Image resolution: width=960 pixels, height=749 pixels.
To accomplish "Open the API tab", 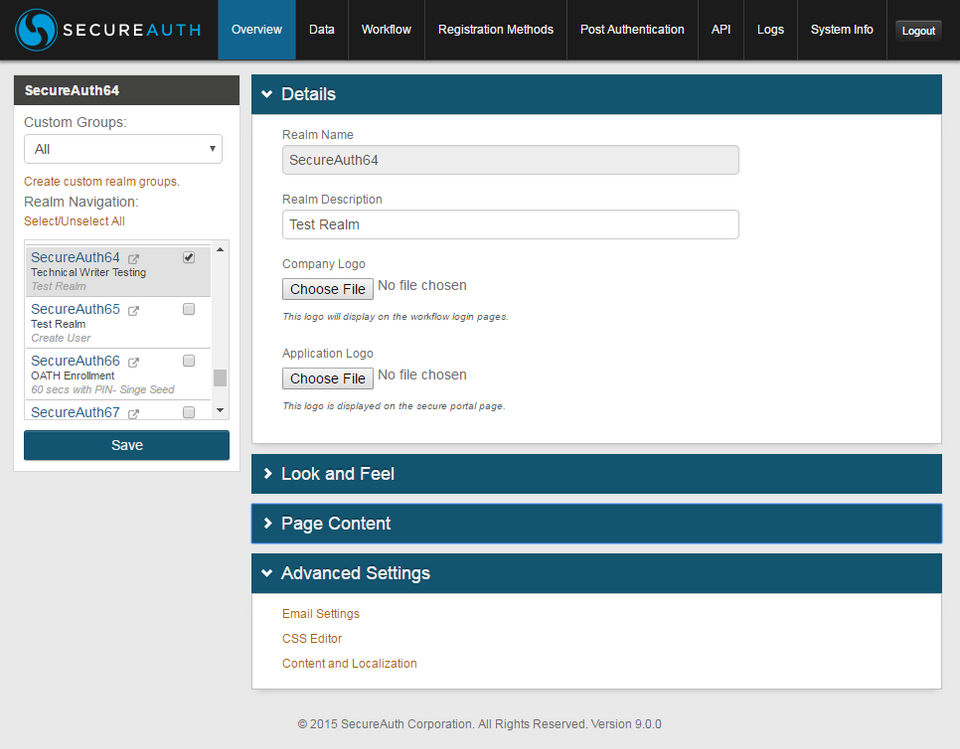I will click(721, 29).
